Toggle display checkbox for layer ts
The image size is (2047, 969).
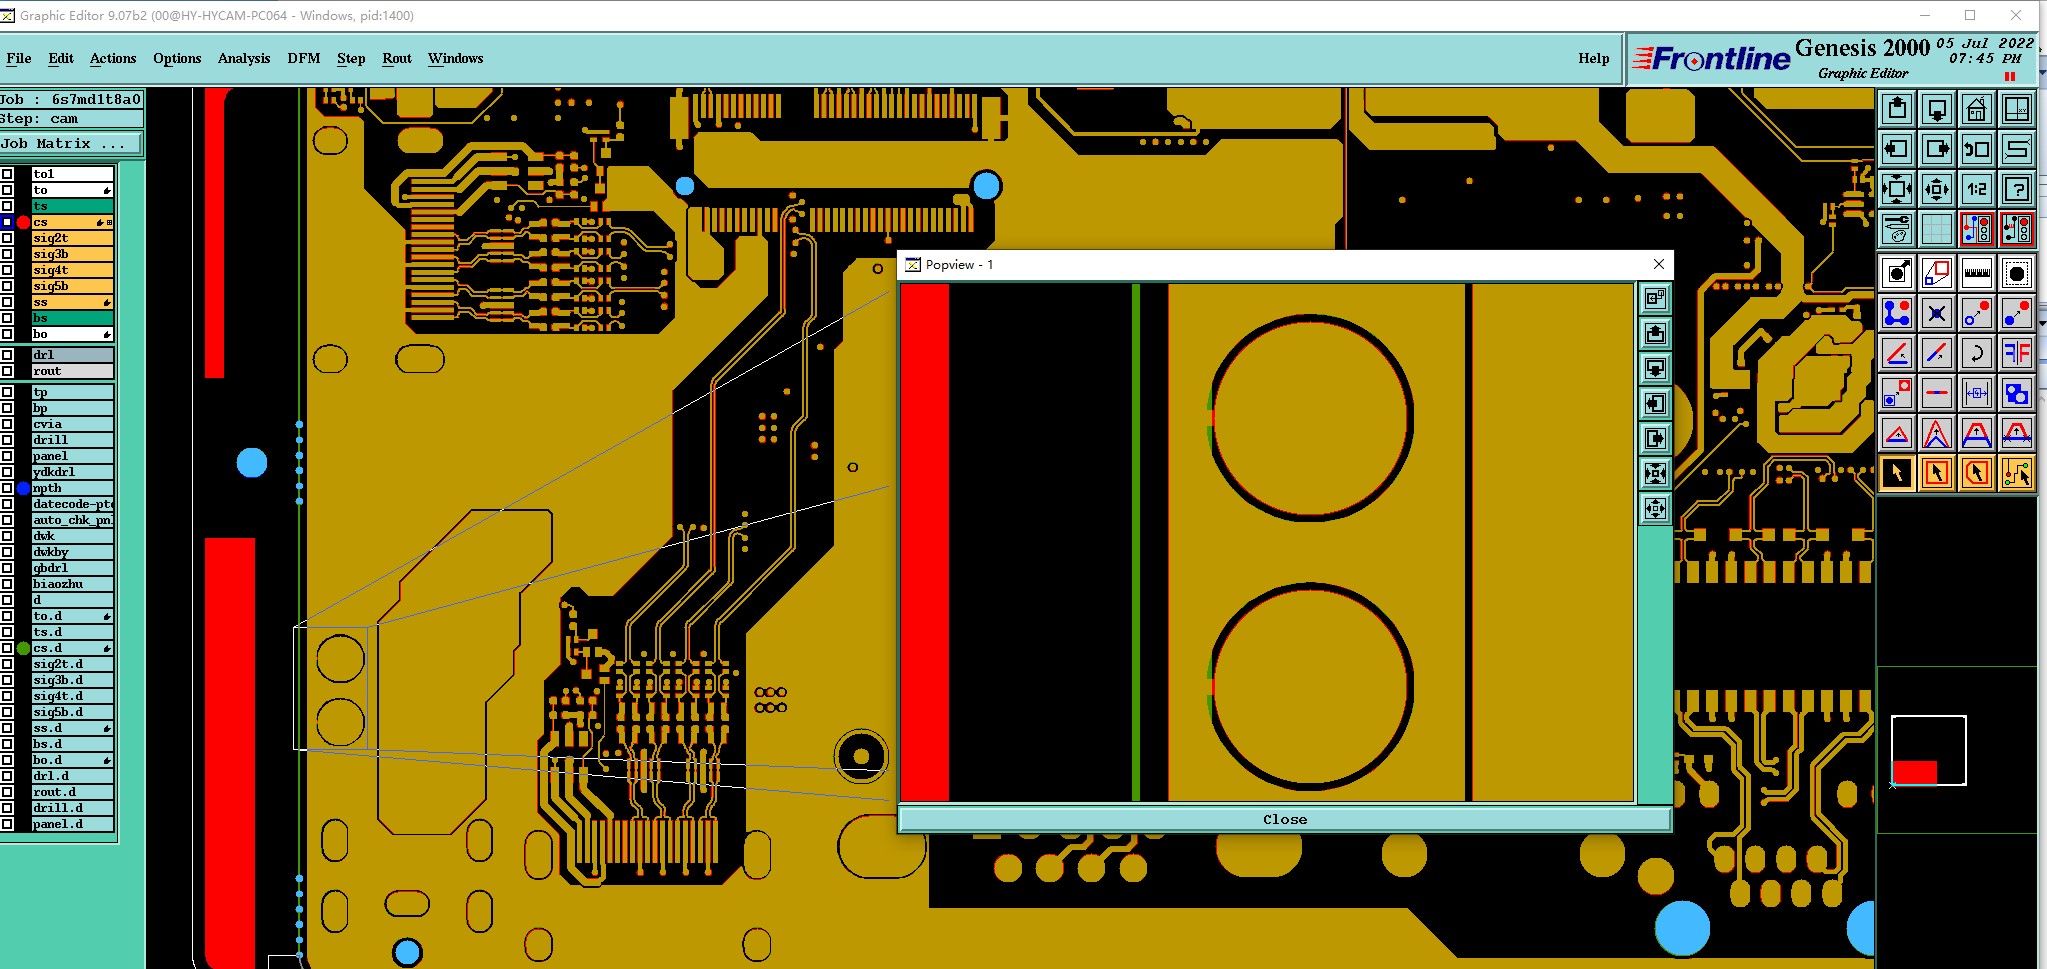click(7, 206)
